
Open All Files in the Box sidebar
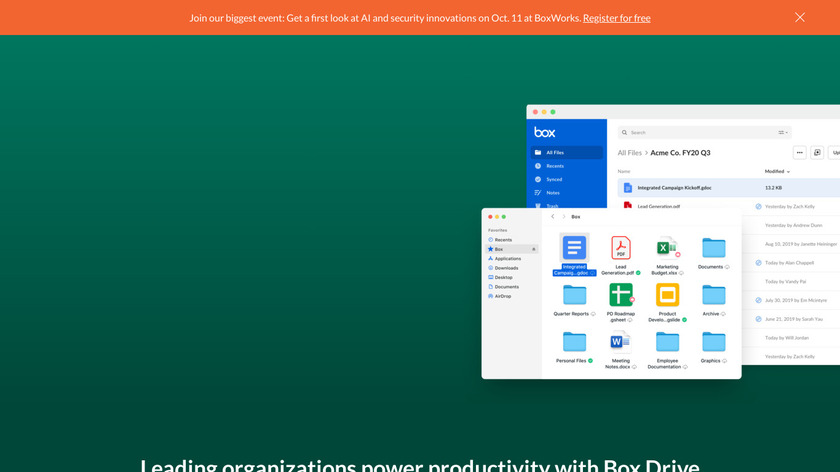pos(567,153)
